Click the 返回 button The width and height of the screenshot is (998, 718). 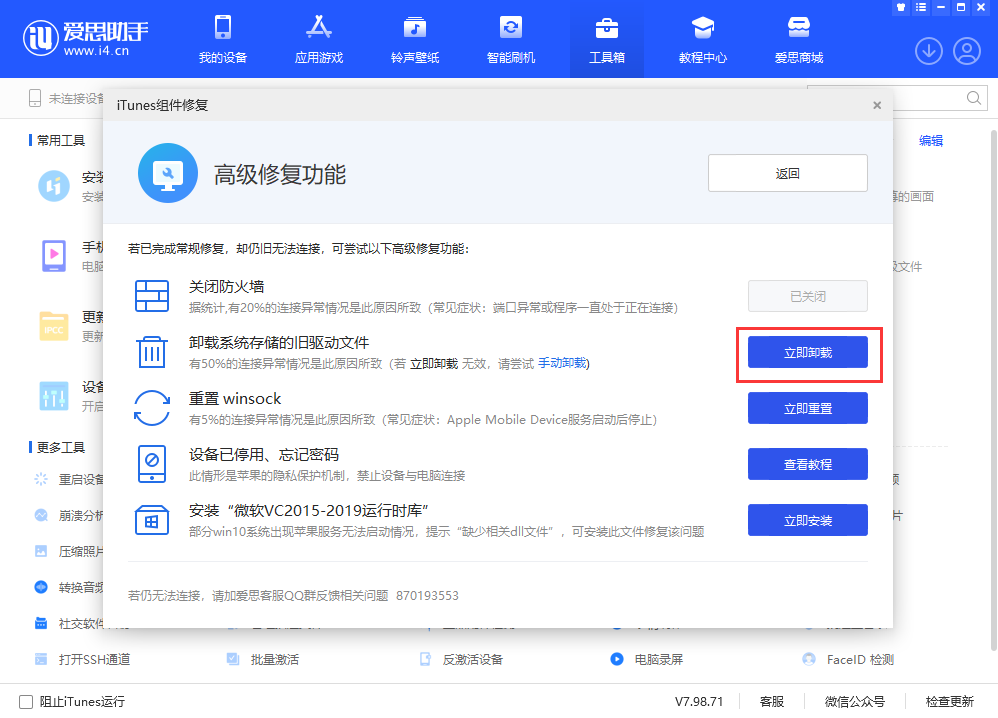787,173
